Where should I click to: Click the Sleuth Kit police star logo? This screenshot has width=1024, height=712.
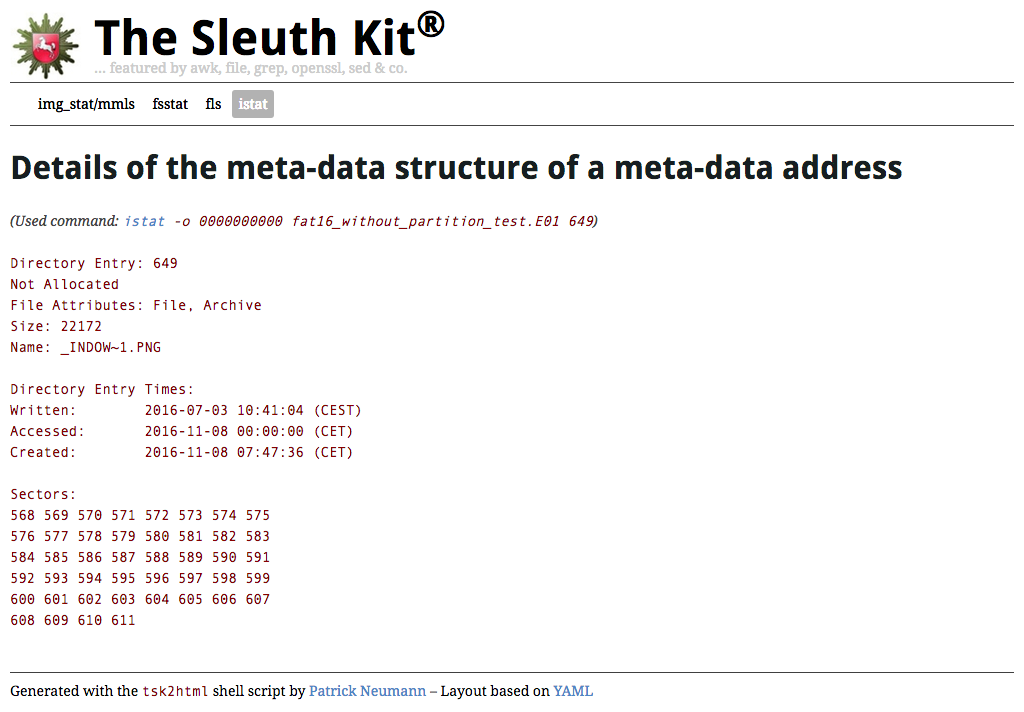tap(46, 46)
